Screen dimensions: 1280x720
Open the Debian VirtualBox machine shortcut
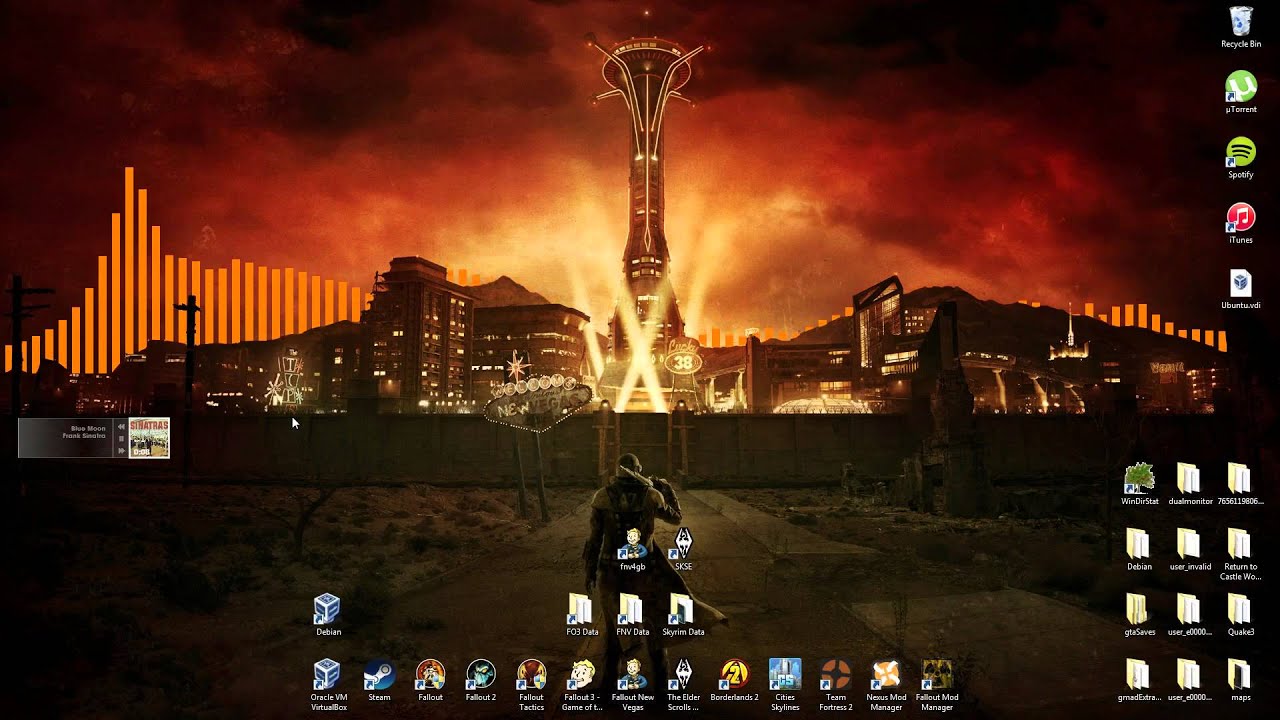328,615
